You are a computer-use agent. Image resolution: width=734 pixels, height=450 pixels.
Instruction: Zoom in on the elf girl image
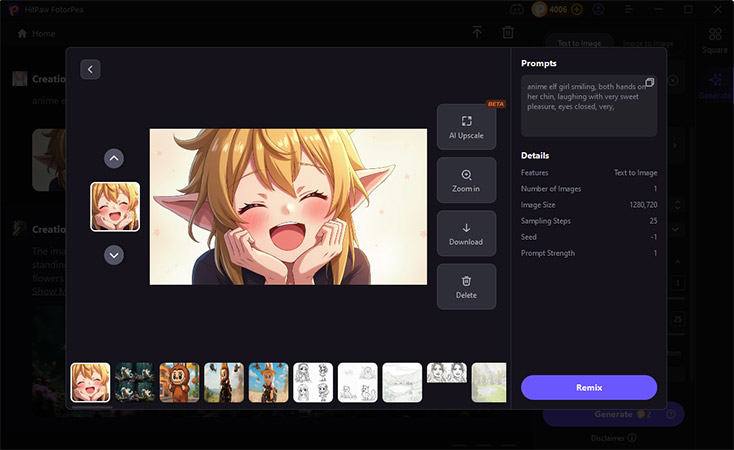(x=466, y=180)
